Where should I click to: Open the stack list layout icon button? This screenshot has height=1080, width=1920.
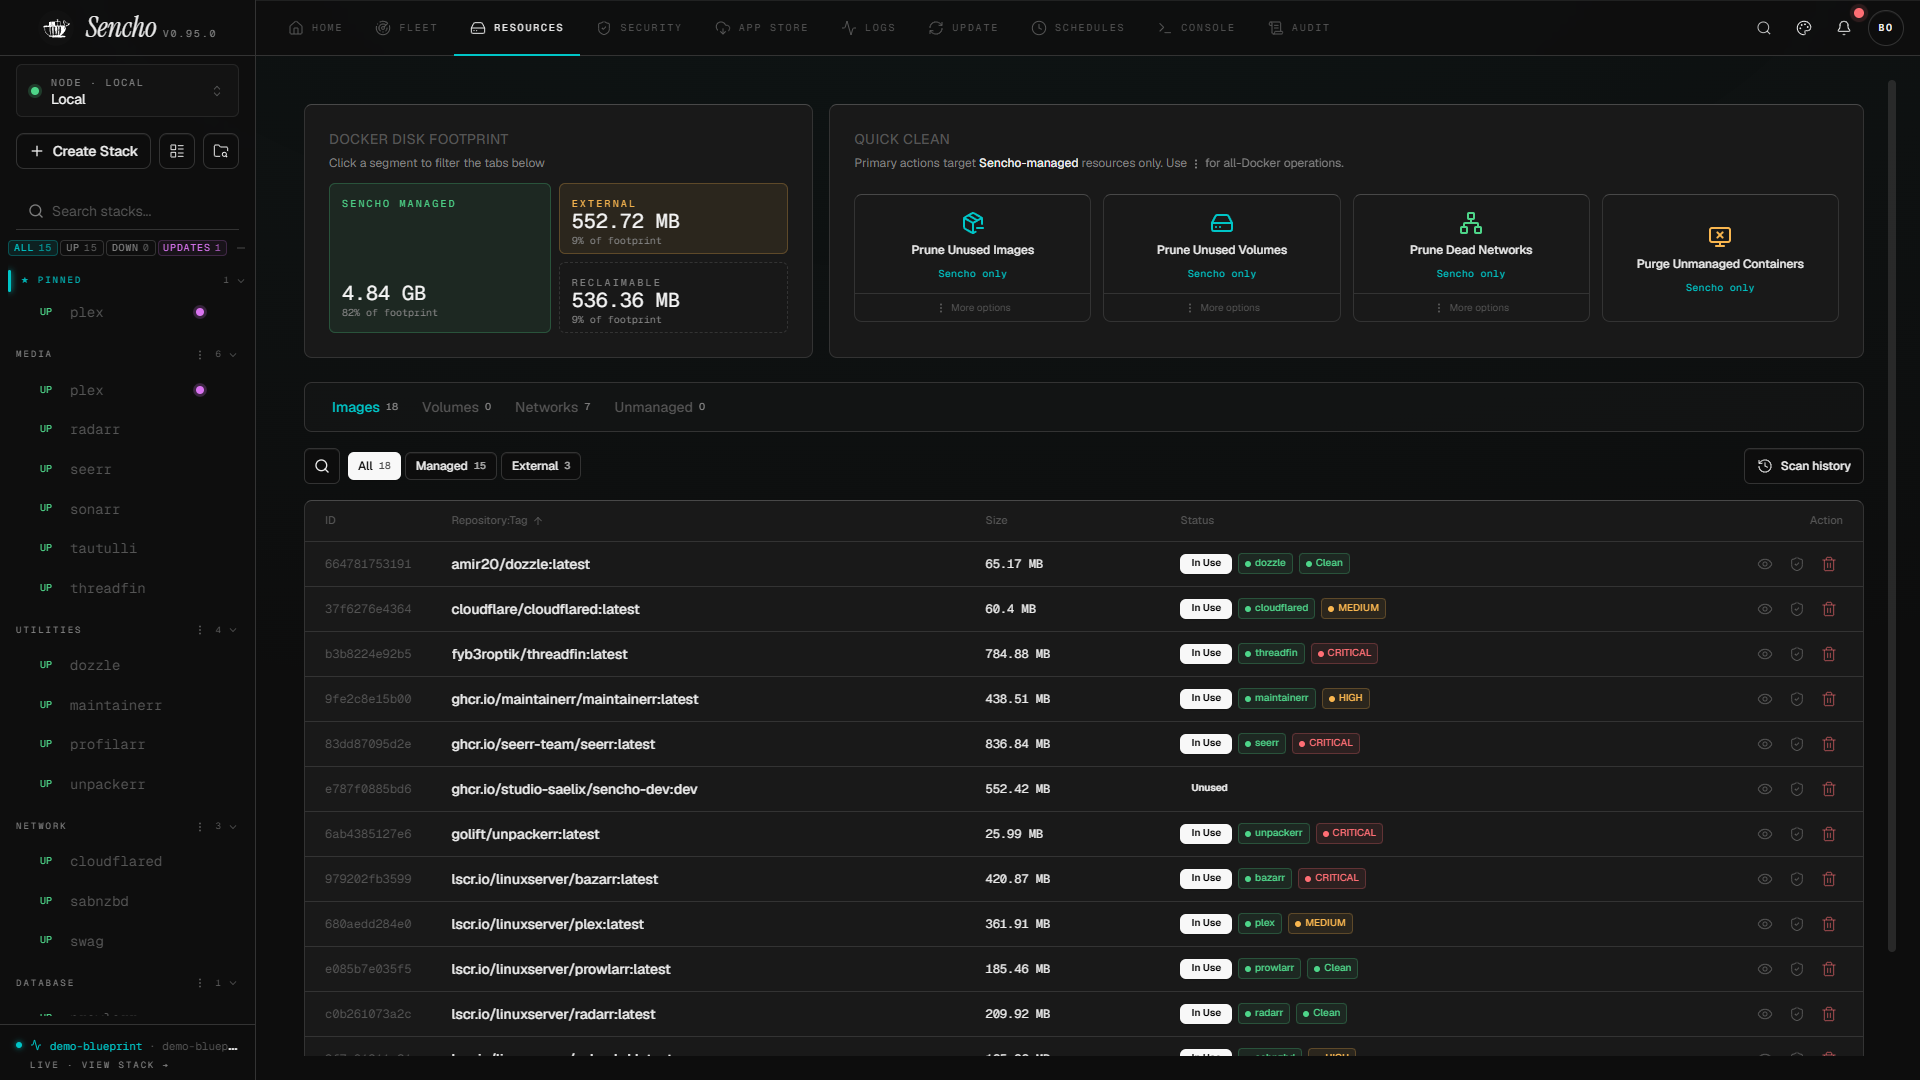(177, 151)
